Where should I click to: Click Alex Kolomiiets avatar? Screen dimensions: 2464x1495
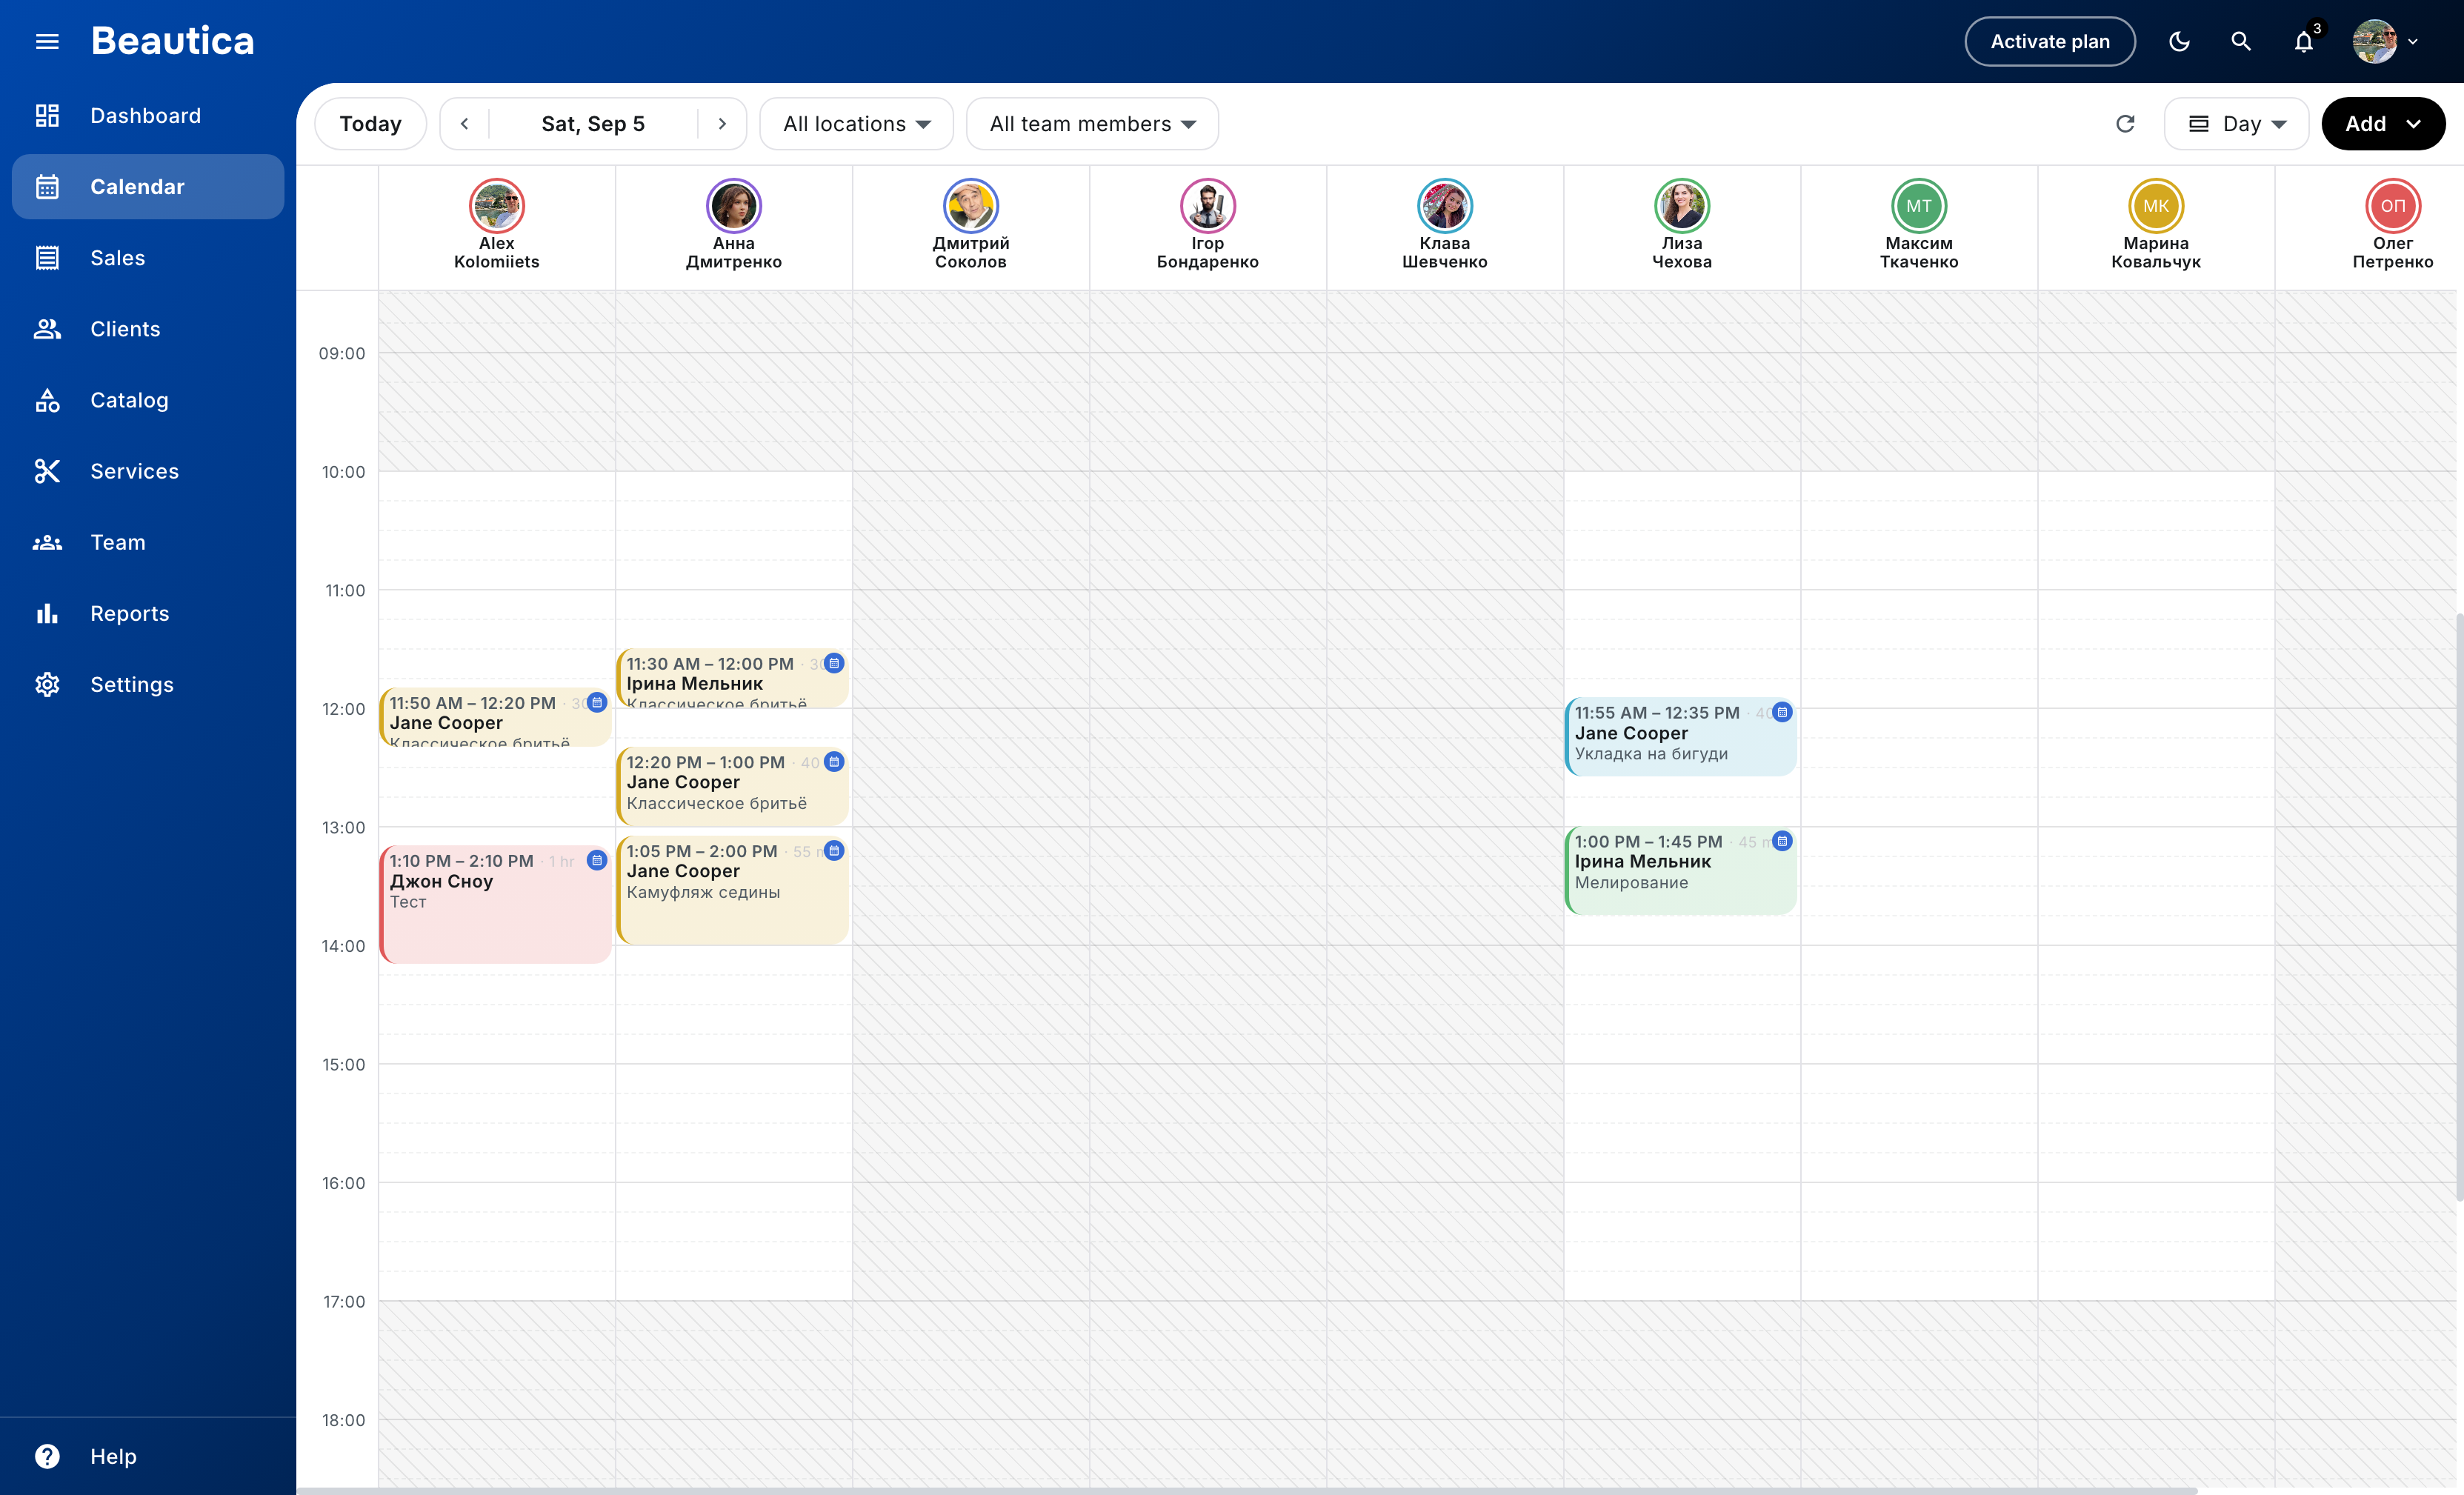click(x=497, y=206)
